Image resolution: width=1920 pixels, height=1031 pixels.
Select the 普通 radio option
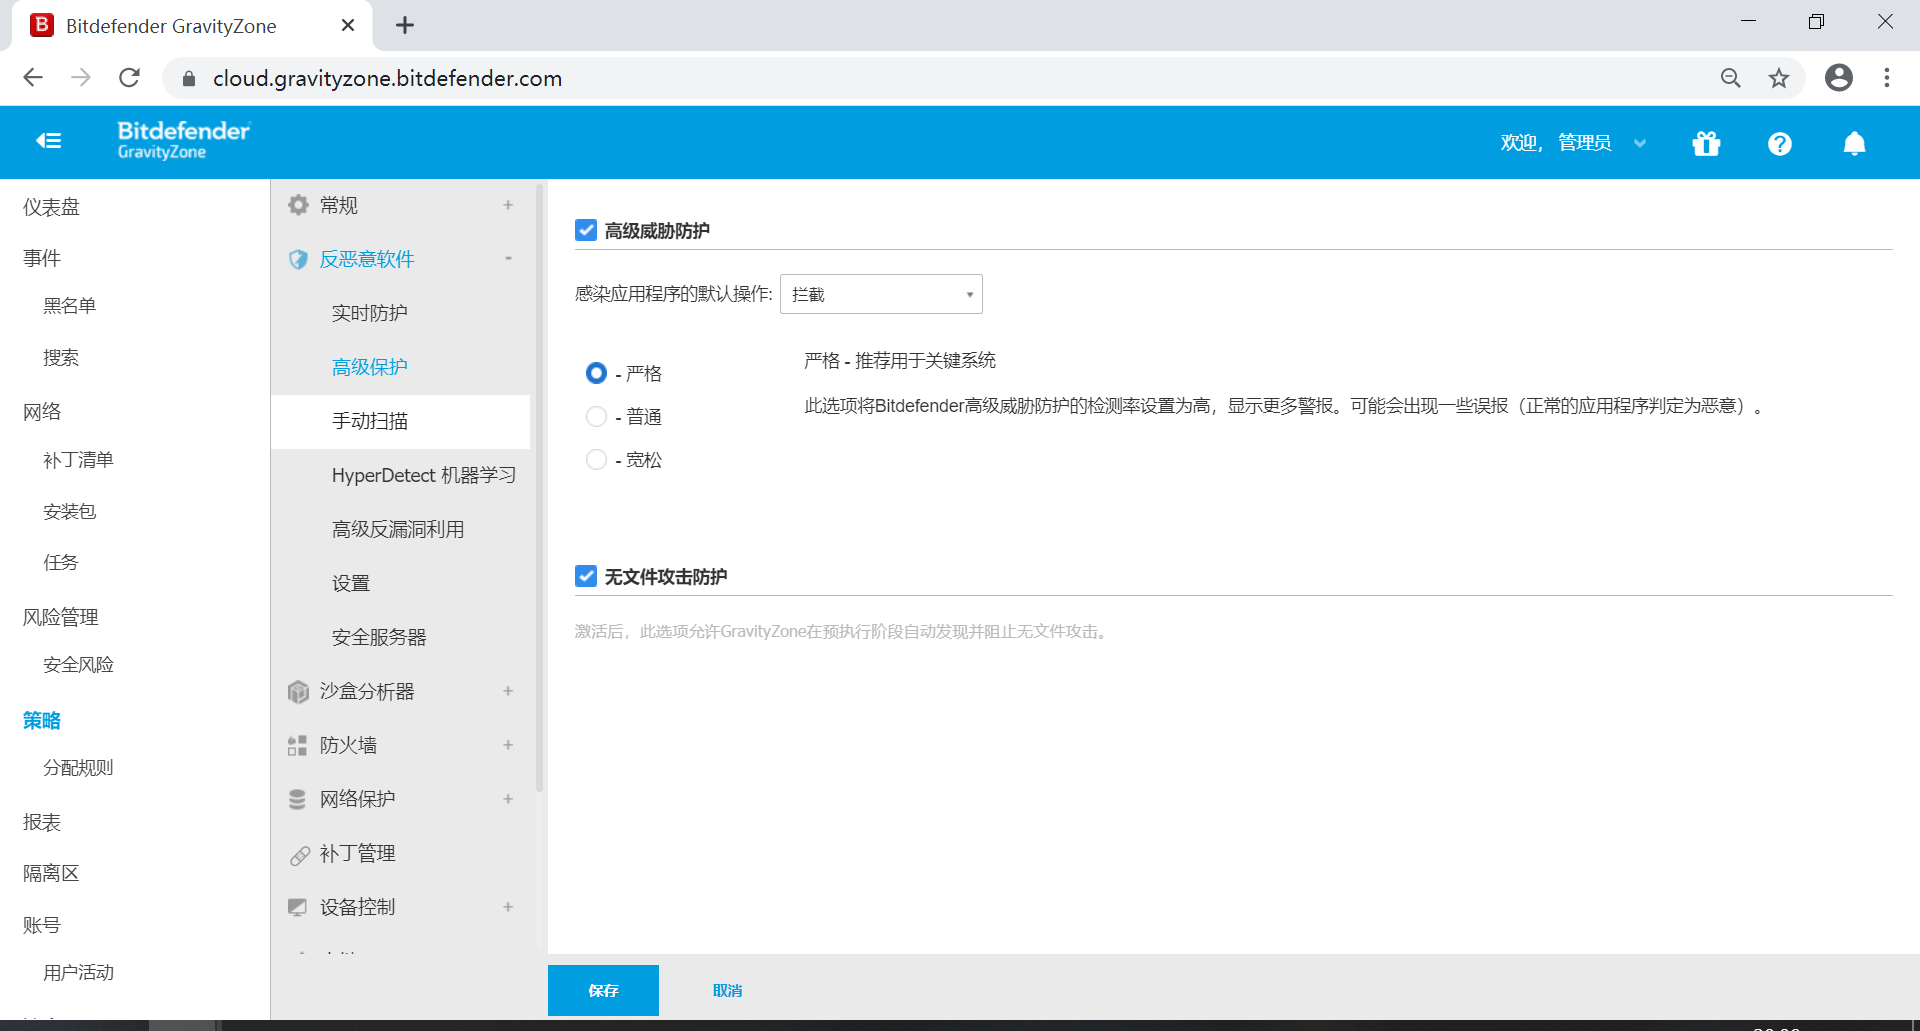pyautogui.click(x=596, y=416)
